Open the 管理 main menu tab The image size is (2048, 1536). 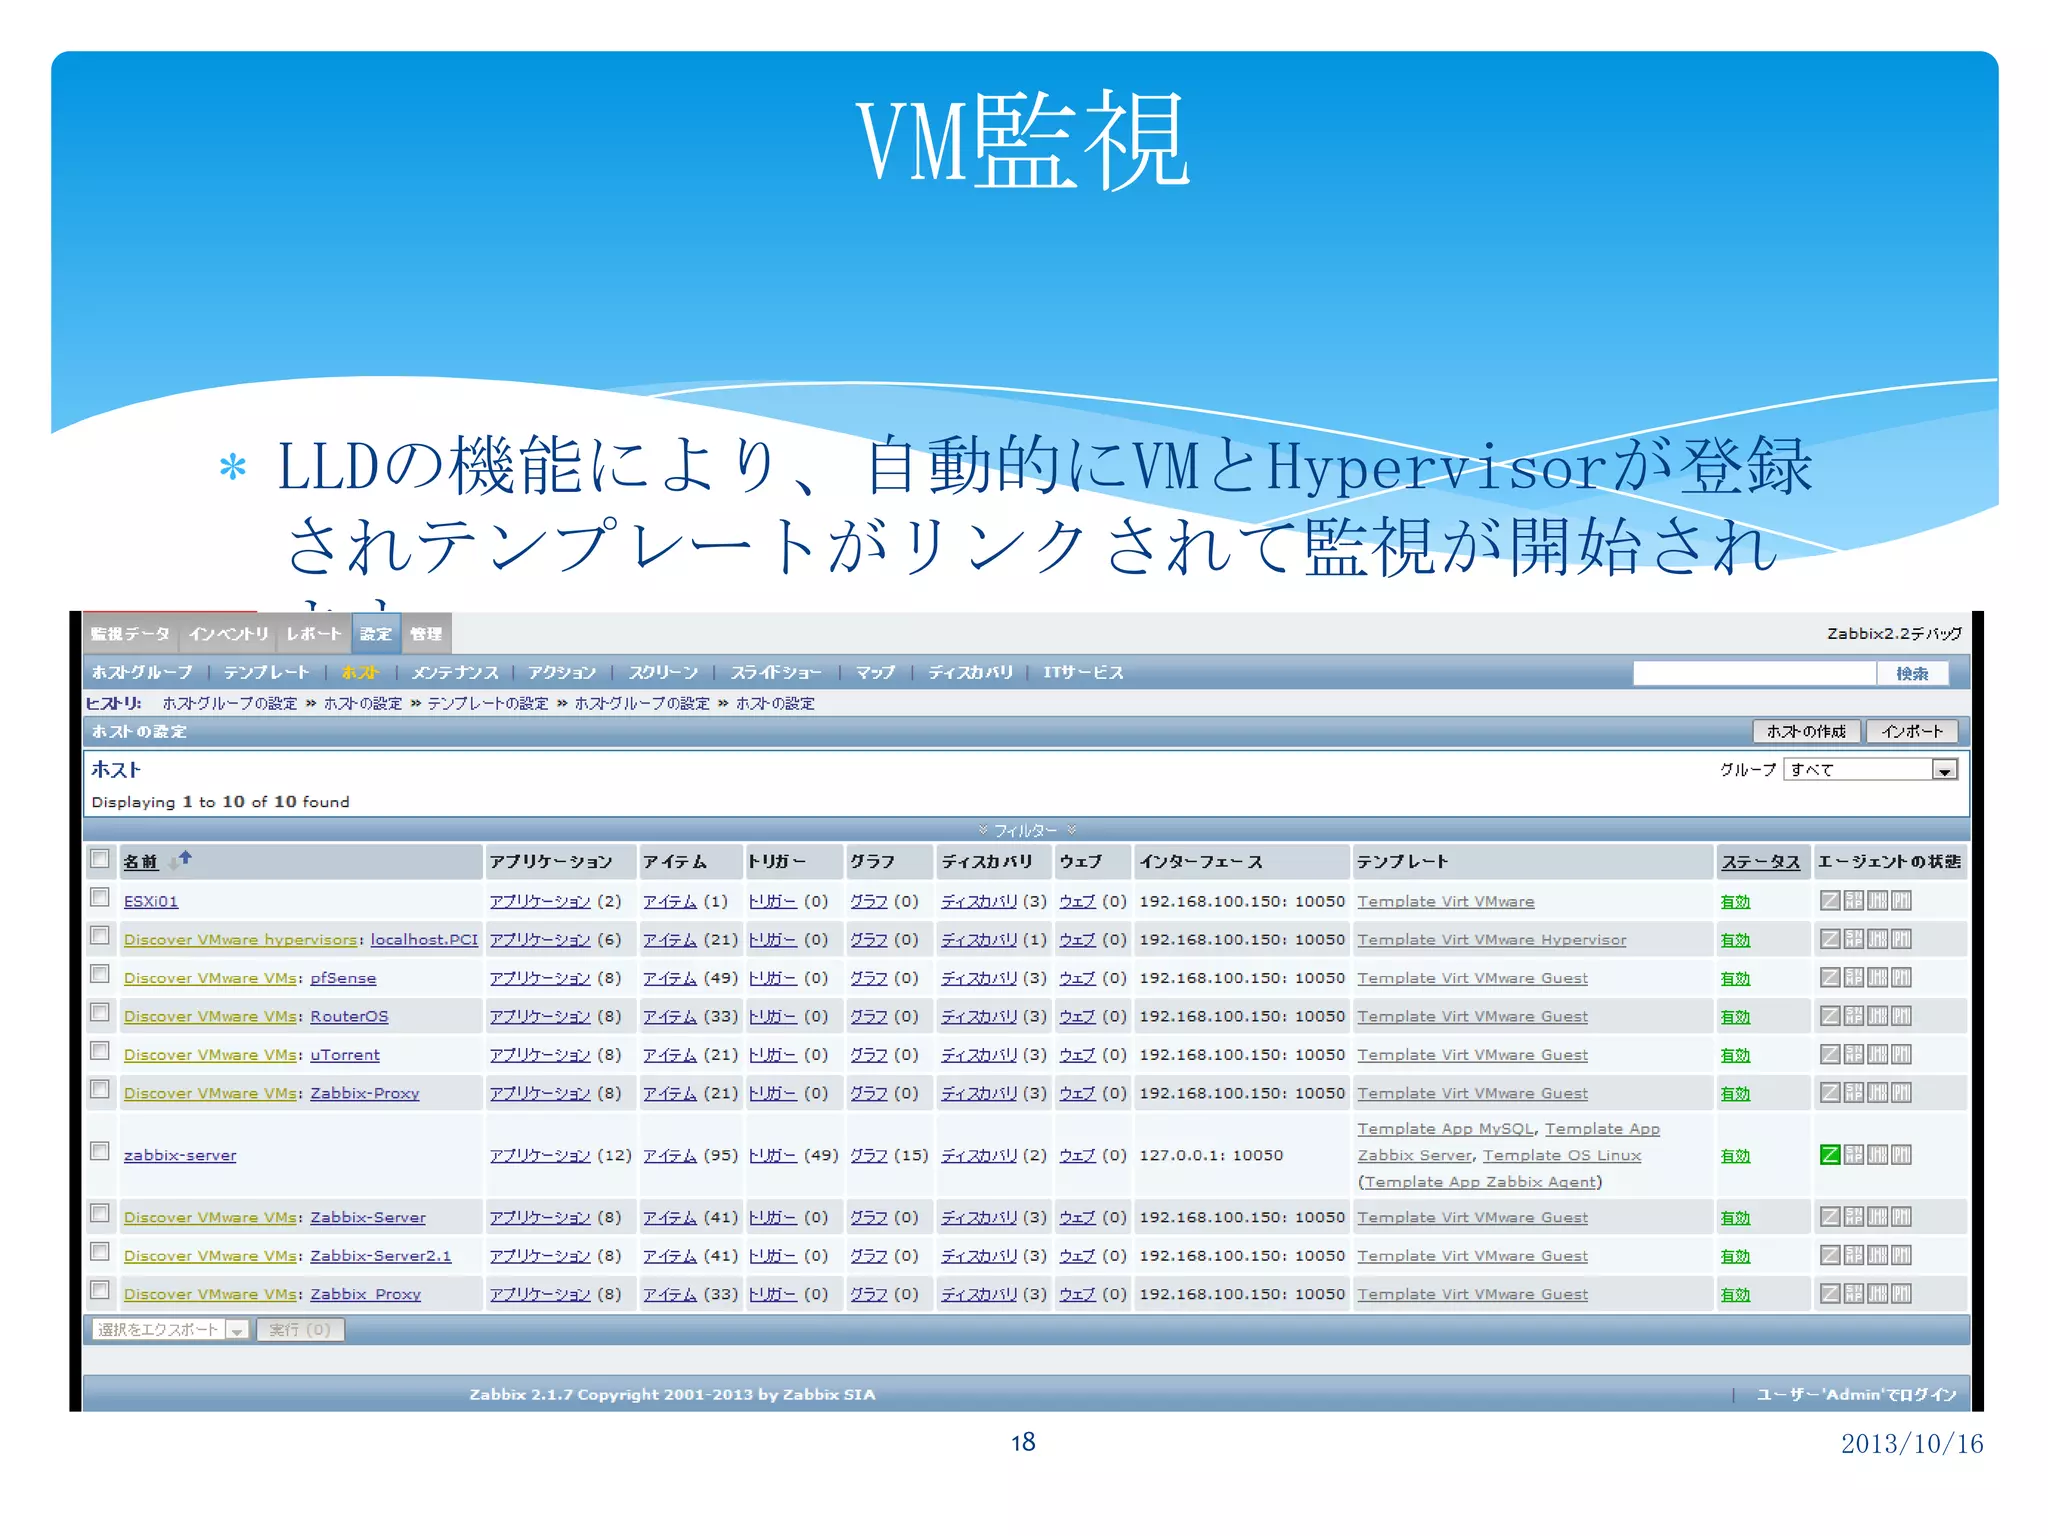(x=426, y=634)
